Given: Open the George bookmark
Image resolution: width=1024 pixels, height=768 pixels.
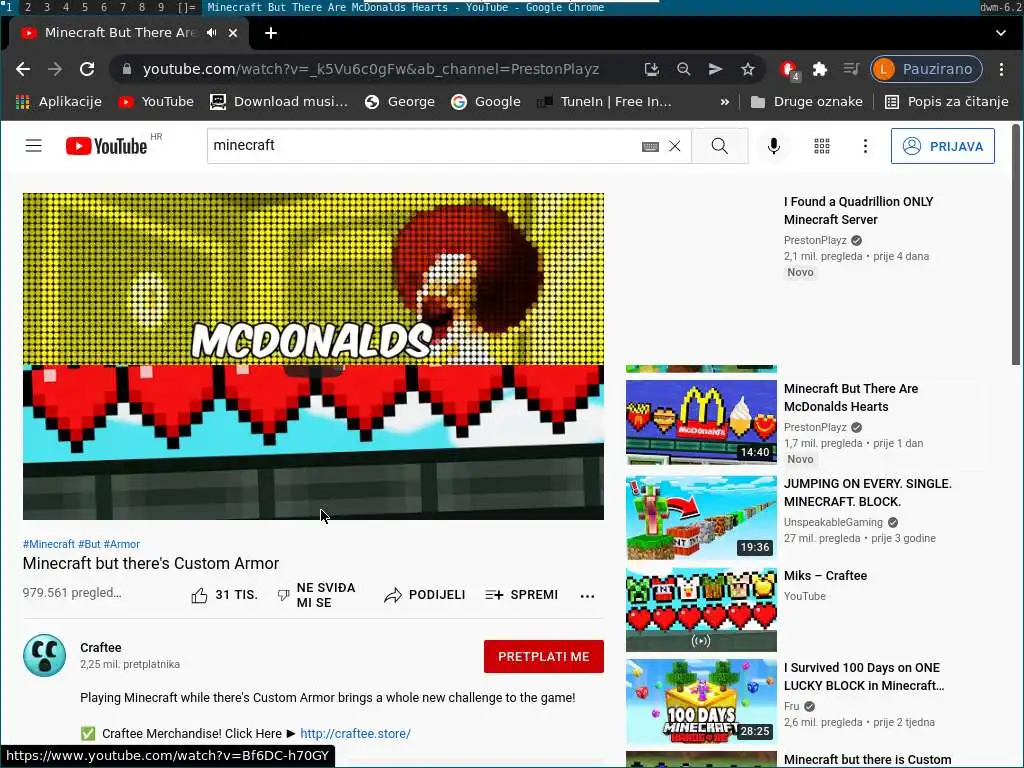Looking at the screenshot, I should tap(400, 102).
